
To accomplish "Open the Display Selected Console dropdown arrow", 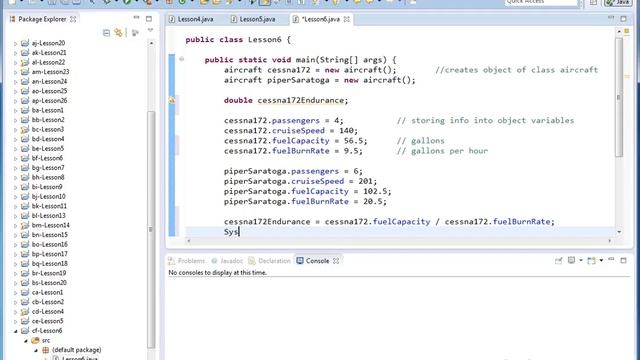I will coord(580,260).
